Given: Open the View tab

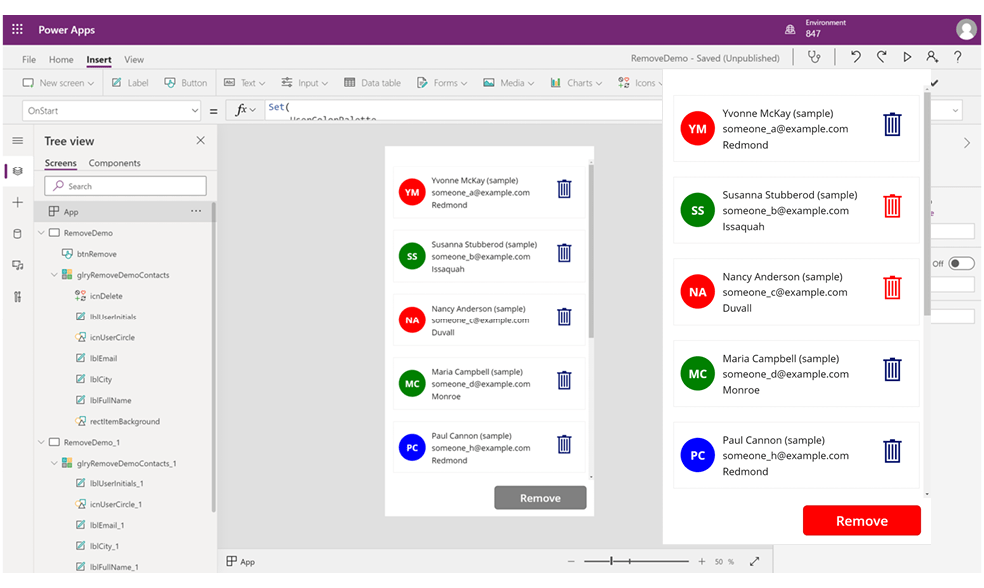Looking at the screenshot, I should coord(134,60).
